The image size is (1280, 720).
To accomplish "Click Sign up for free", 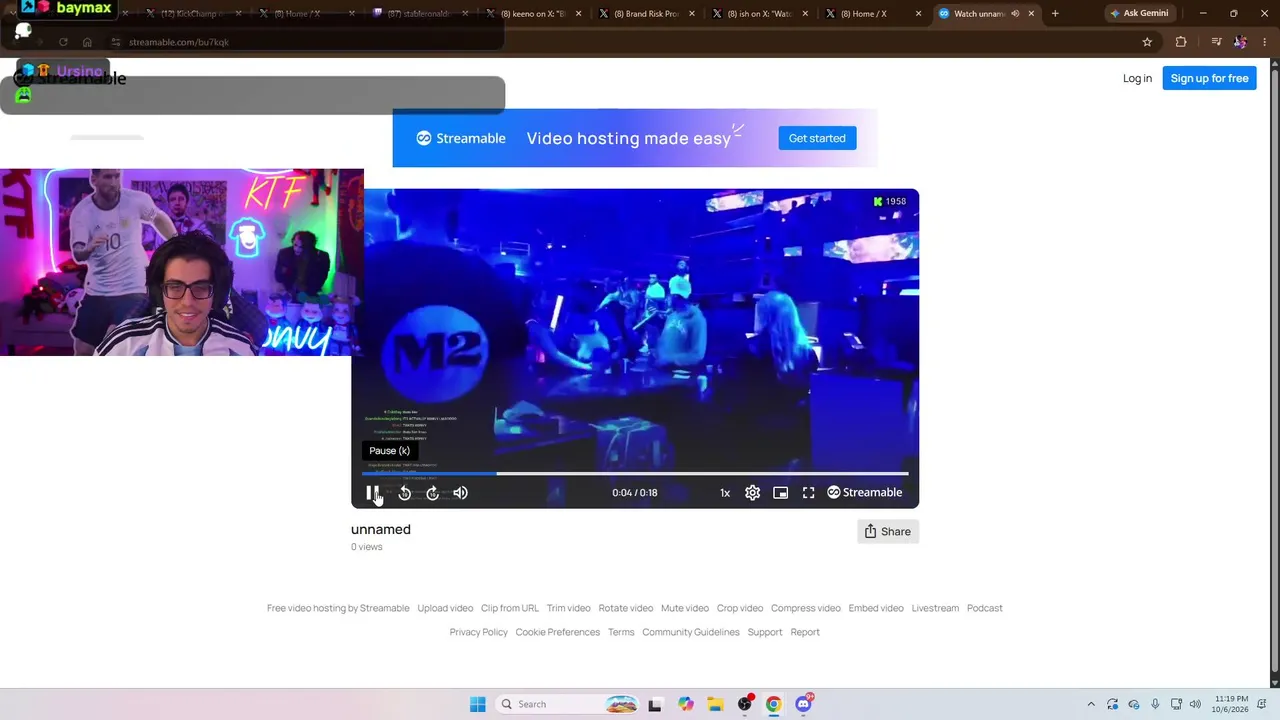I will (x=1209, y=78).
